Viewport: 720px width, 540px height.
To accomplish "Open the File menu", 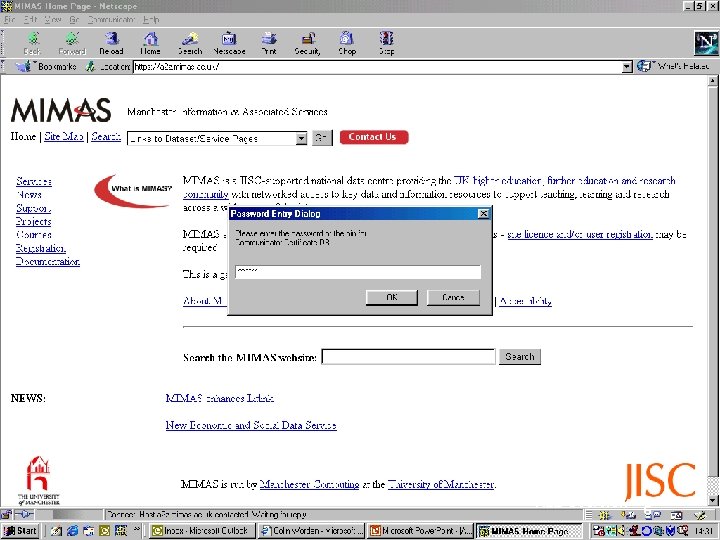I will [10, 20].
